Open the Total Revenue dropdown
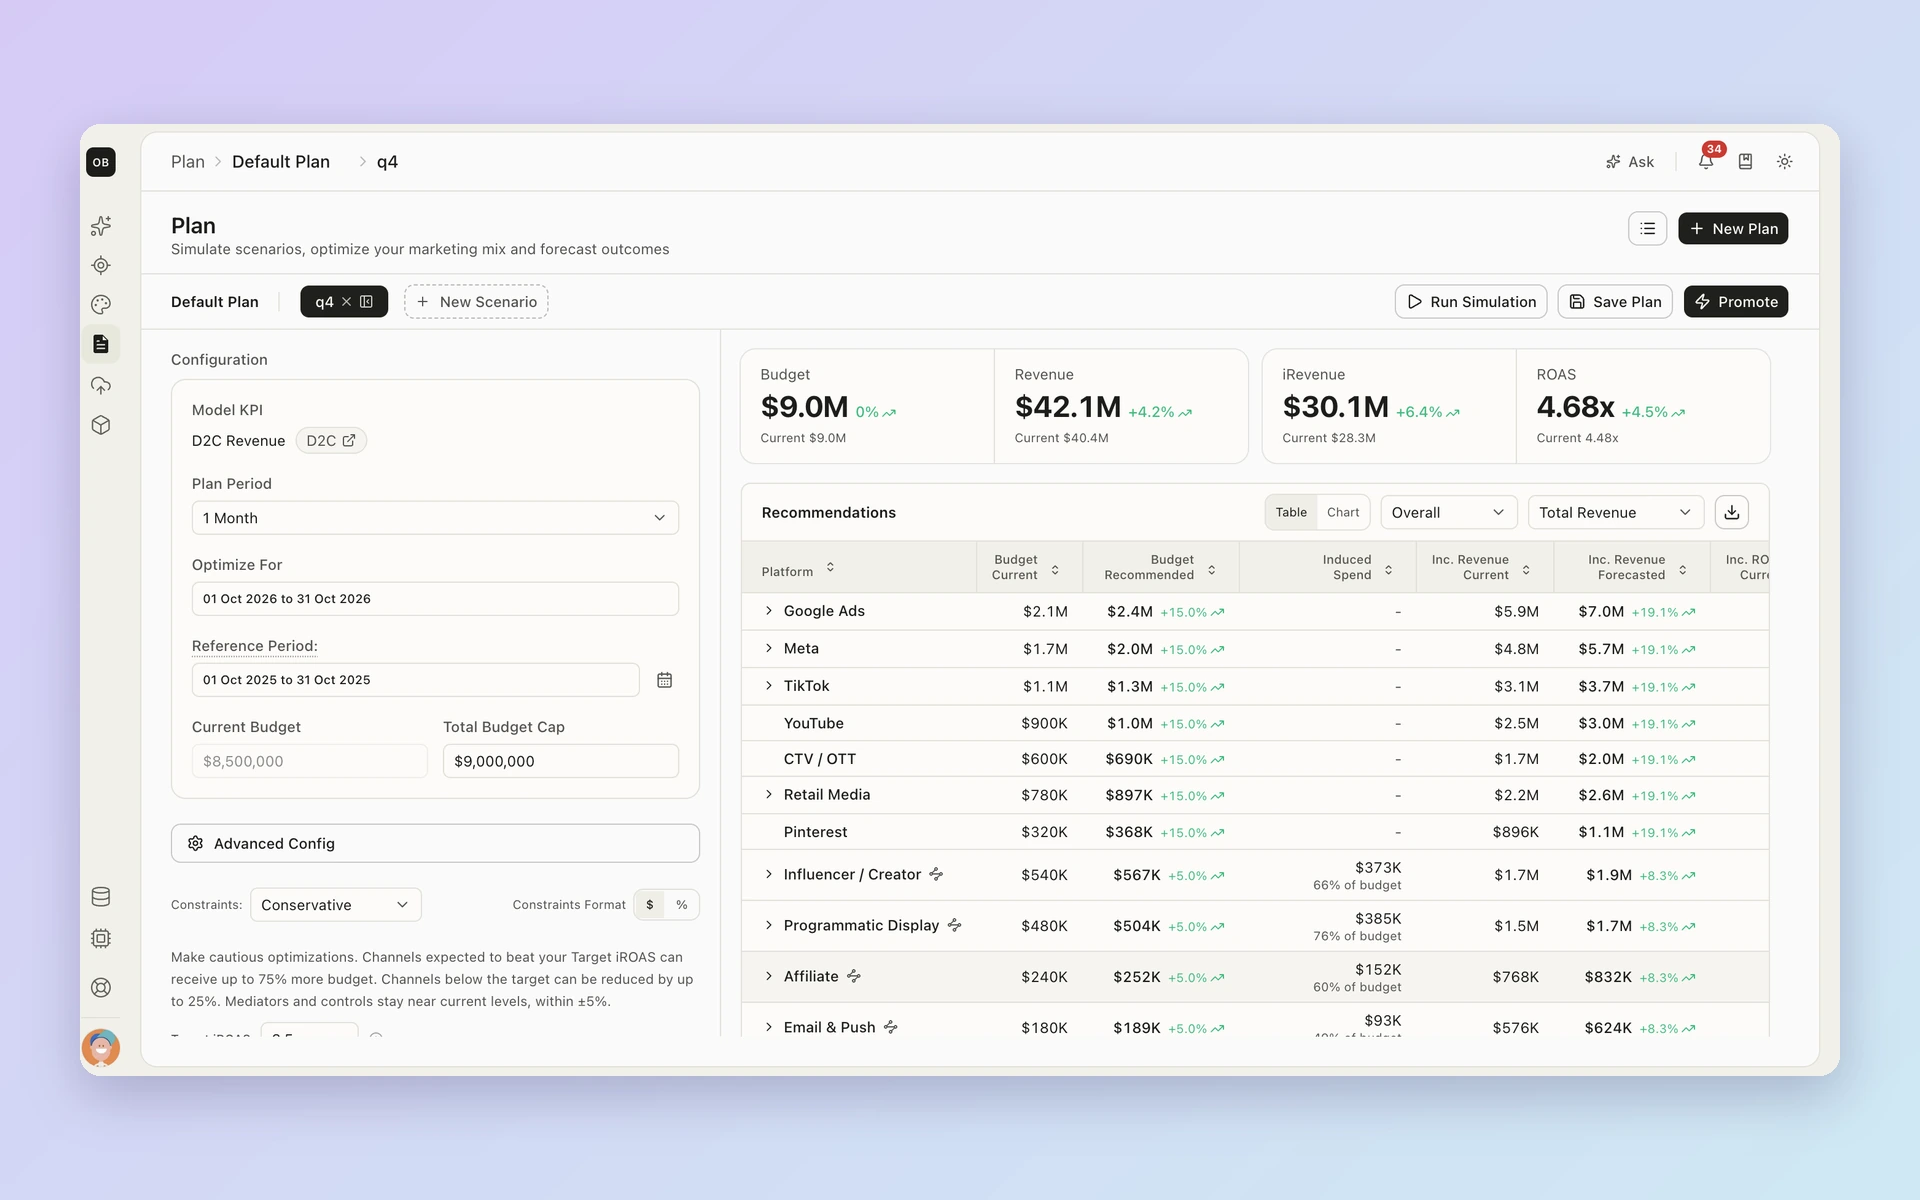The image size is (1920, 1200). coord(1615,512)
